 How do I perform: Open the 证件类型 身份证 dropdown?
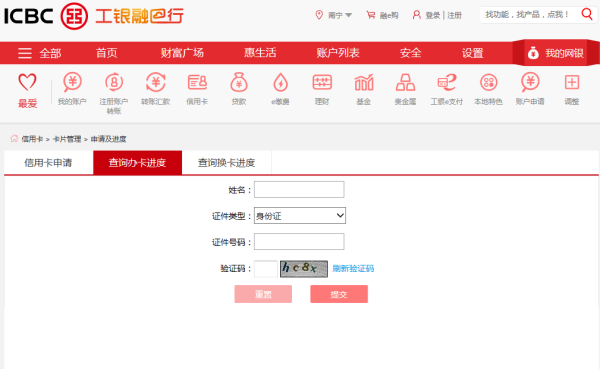tap(300, 216)
